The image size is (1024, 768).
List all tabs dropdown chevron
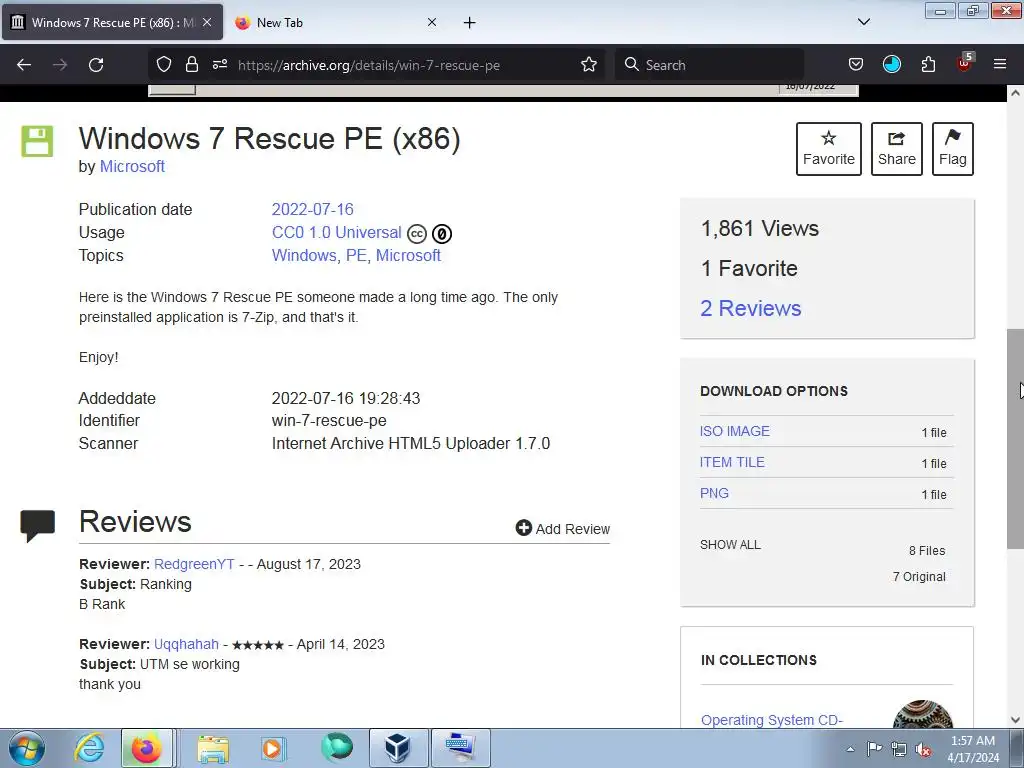(863, 22)
